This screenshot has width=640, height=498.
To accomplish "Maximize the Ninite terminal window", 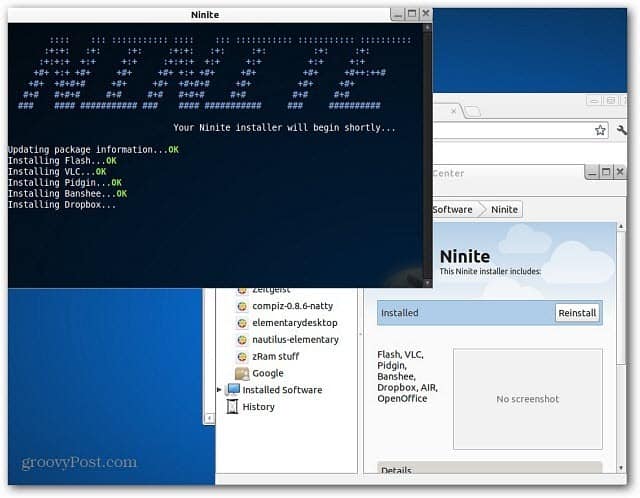I will point(412,14).
